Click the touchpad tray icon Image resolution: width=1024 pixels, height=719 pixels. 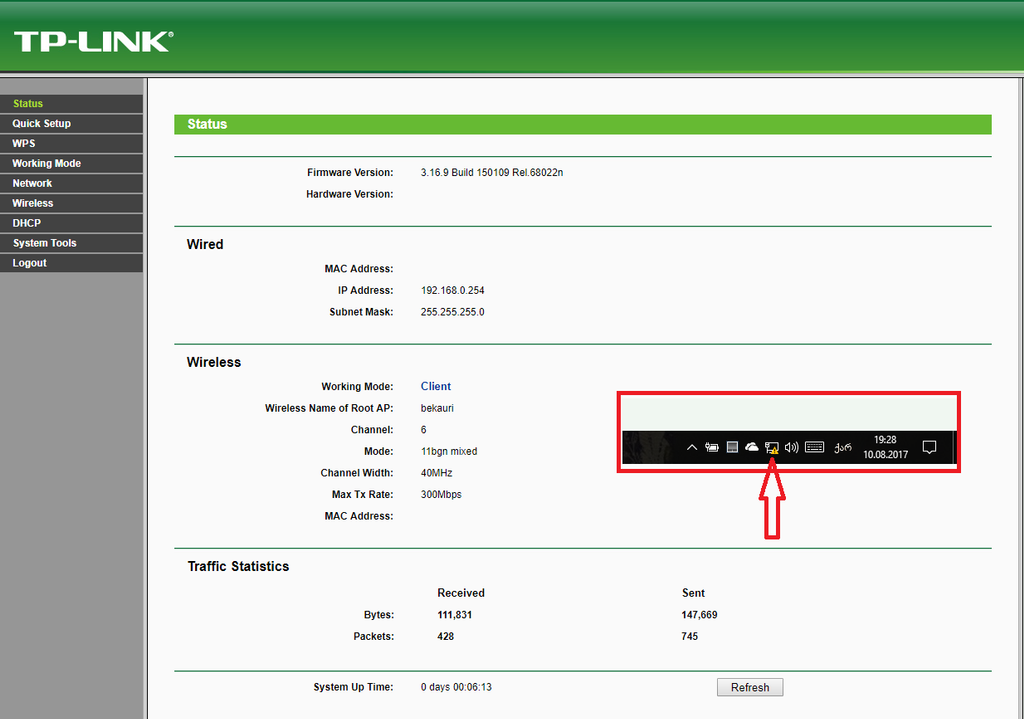[x=732, y=447]
